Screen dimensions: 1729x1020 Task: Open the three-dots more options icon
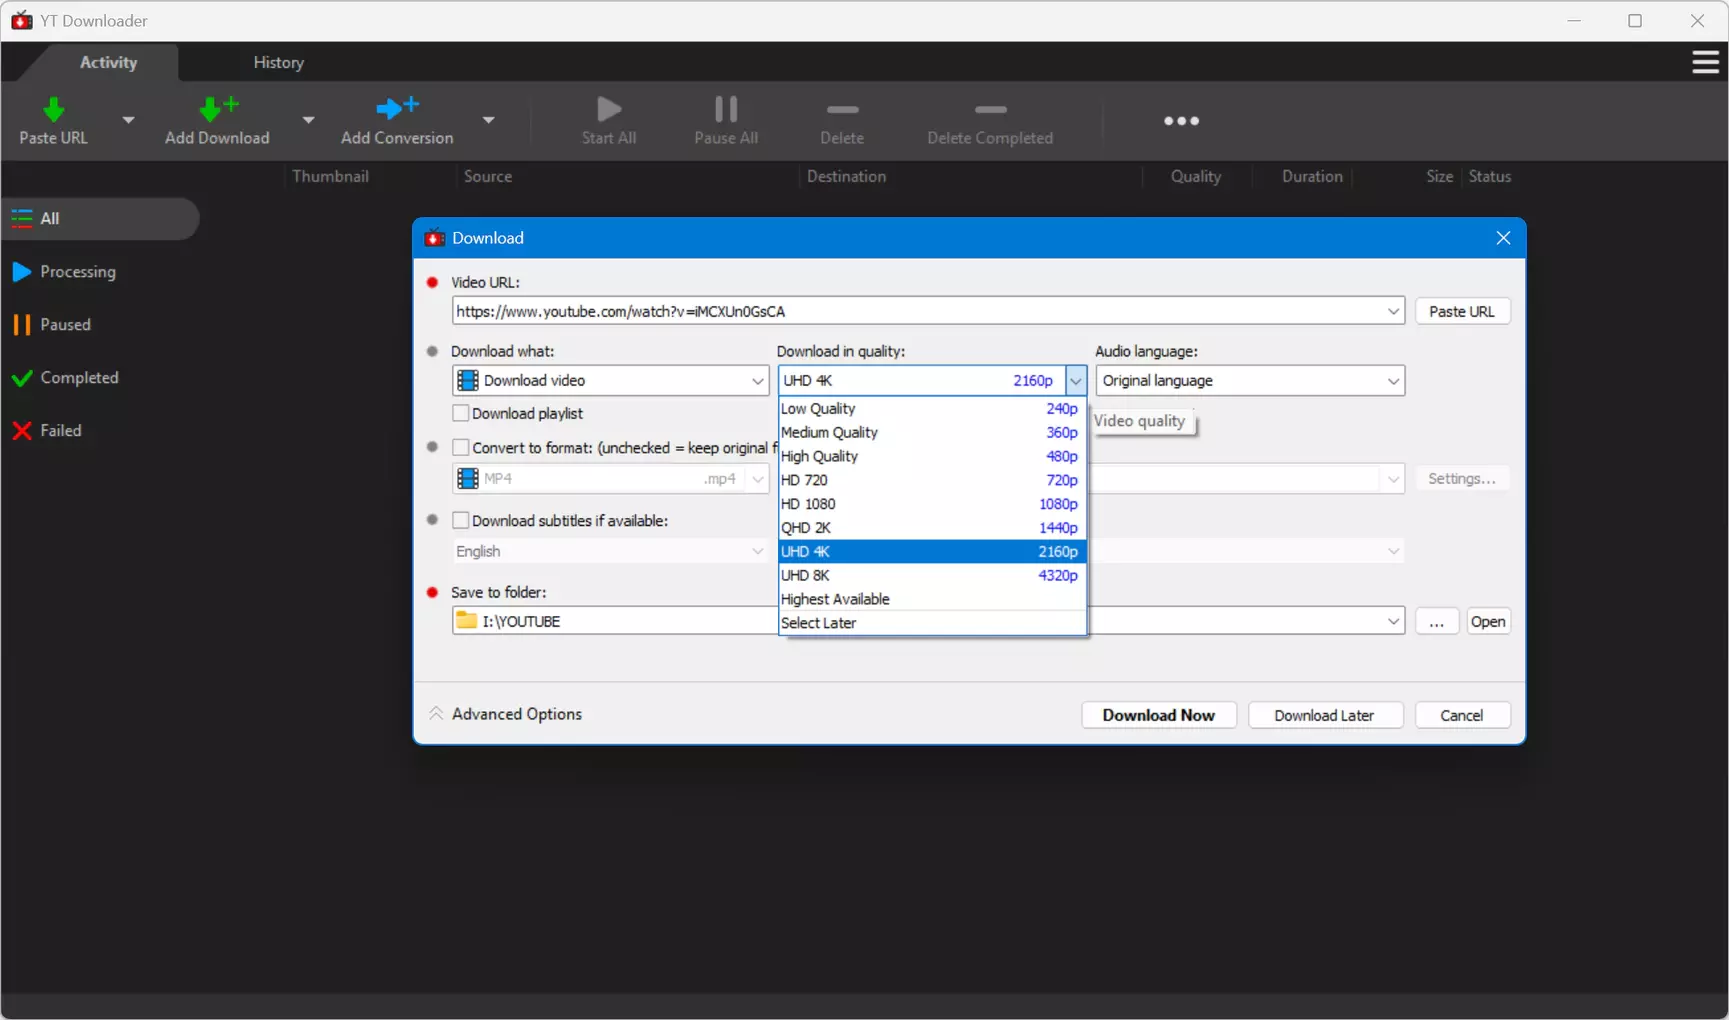point(1181,121)
